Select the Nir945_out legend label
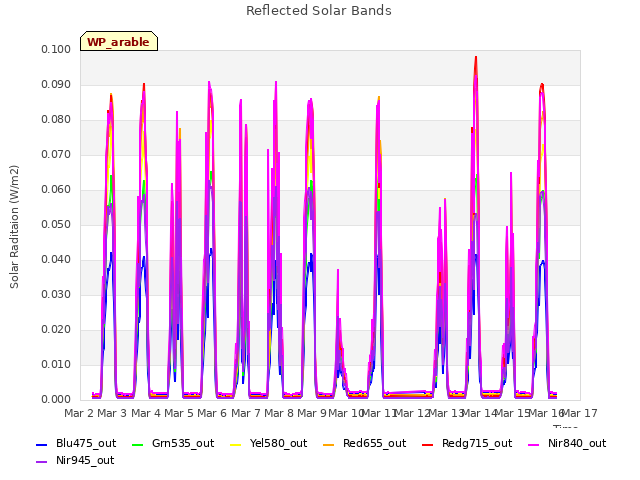640x480 pixels. (85, 461)
